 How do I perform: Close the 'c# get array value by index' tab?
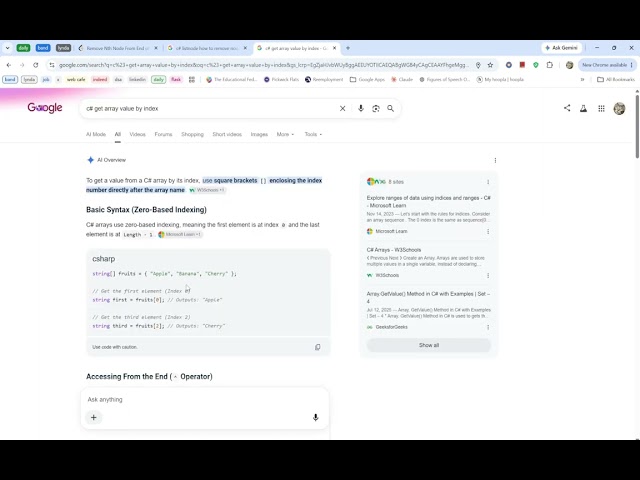point(334,48)
